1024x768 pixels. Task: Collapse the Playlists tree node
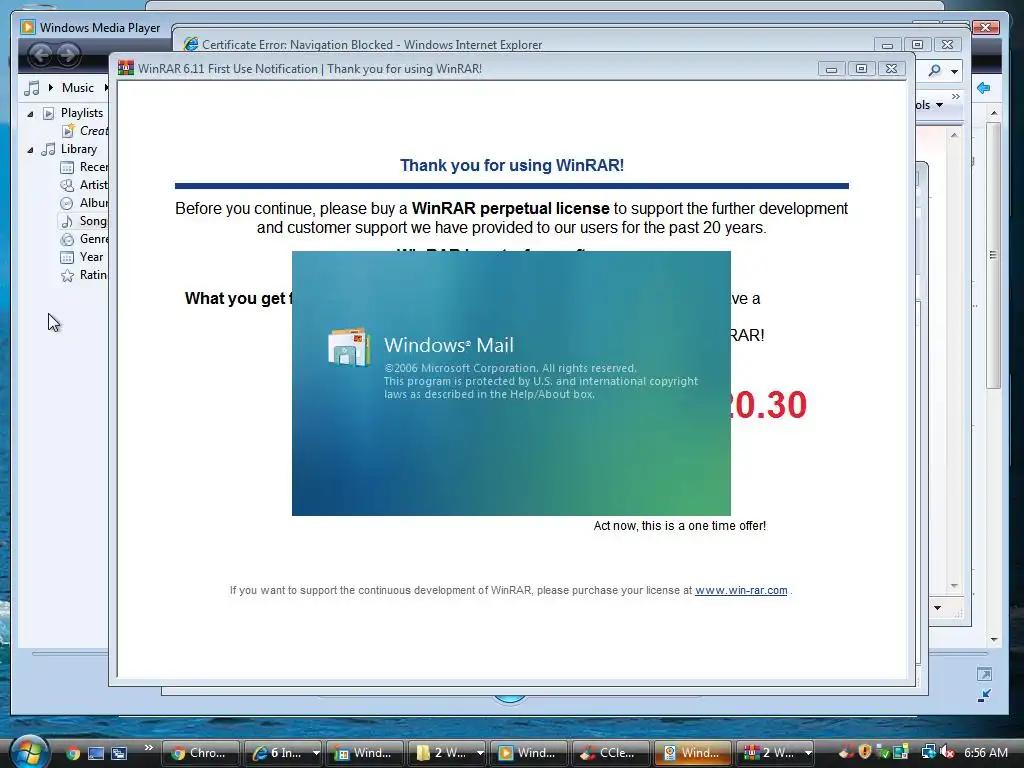(x=30, y=114)
